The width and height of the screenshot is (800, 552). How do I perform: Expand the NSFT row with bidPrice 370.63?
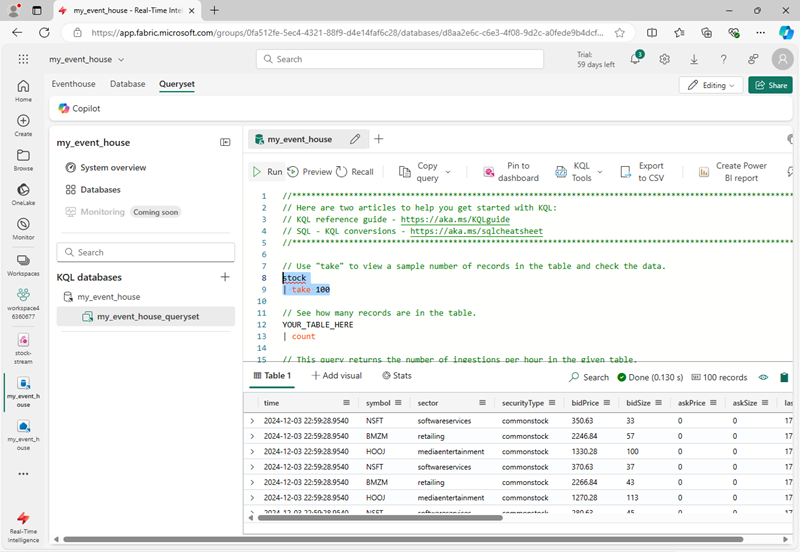pos(252,467)
